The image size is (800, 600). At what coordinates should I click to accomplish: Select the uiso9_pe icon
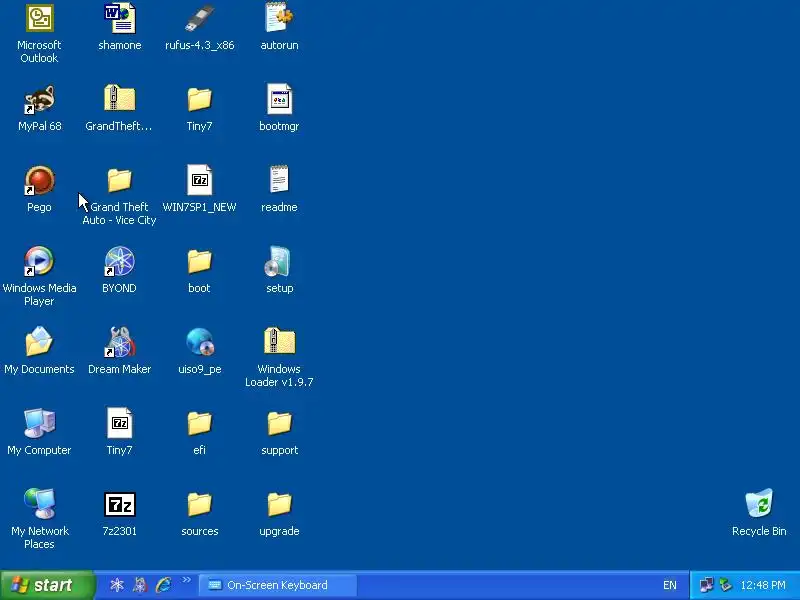199,342
